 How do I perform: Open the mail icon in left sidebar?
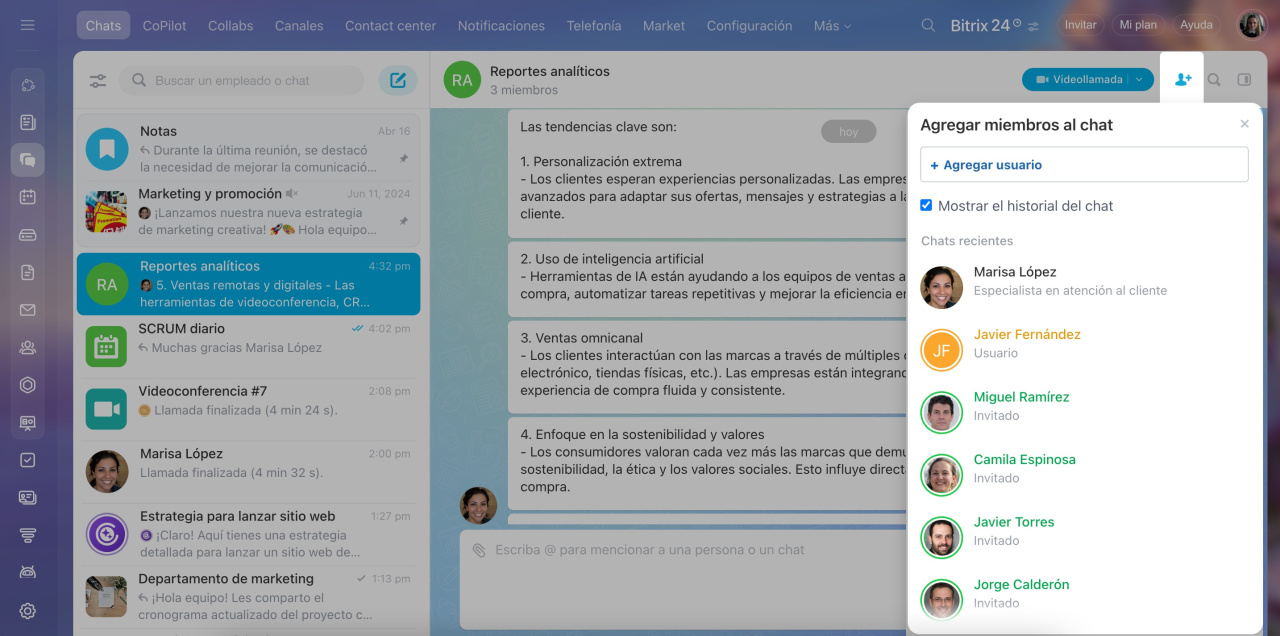(28, 310)
